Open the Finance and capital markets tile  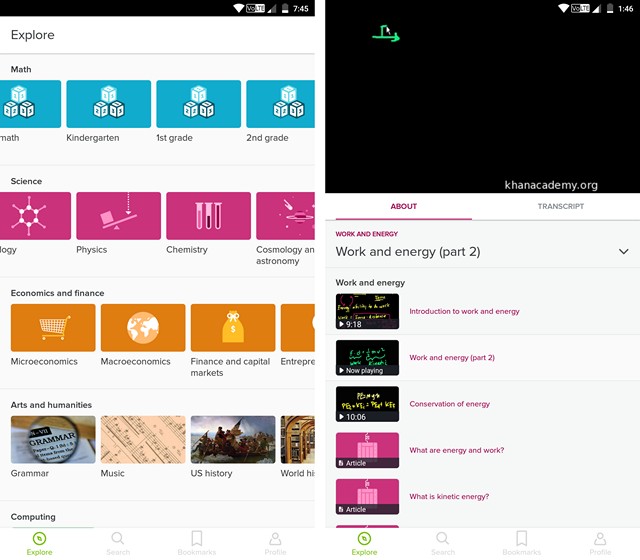tap(233, 328)
